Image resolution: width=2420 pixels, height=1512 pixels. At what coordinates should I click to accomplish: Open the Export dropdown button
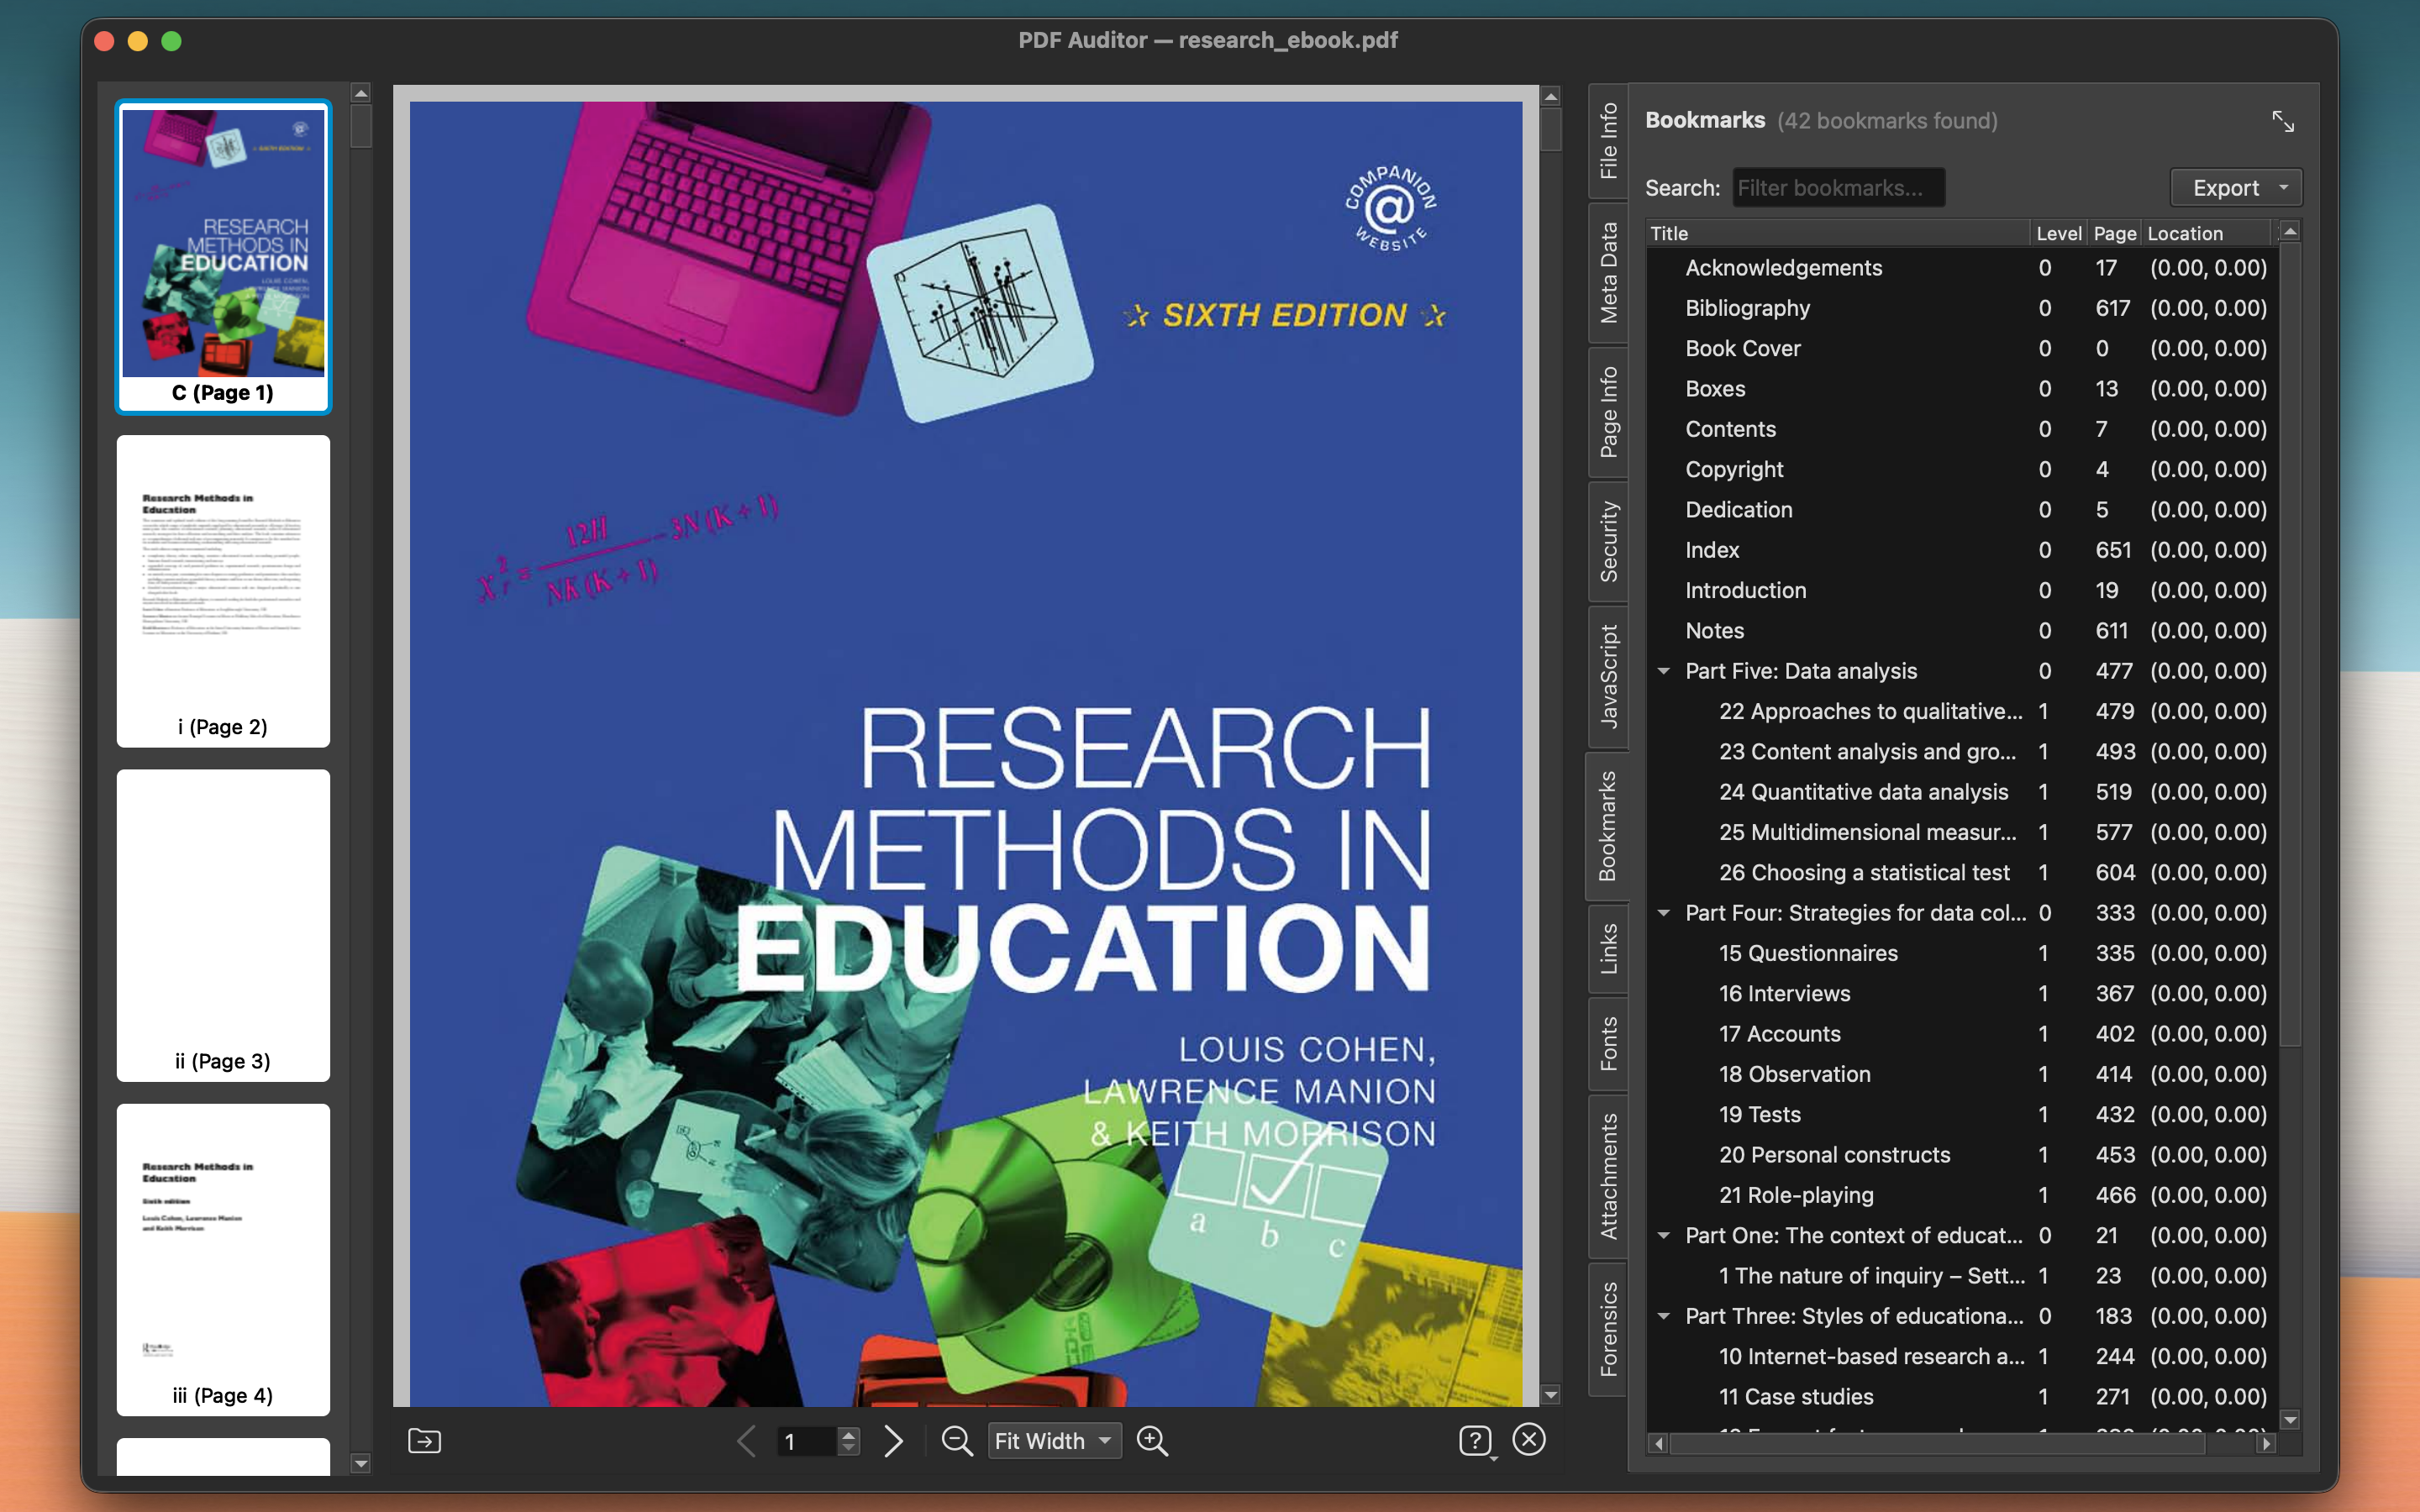click(2236, 188)
